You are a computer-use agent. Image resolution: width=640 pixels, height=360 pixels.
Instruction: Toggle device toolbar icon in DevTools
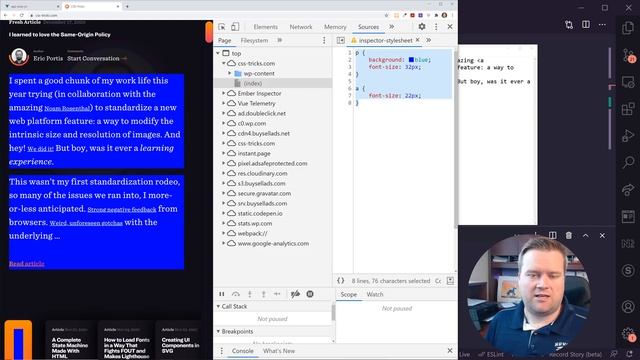point(235,27)
